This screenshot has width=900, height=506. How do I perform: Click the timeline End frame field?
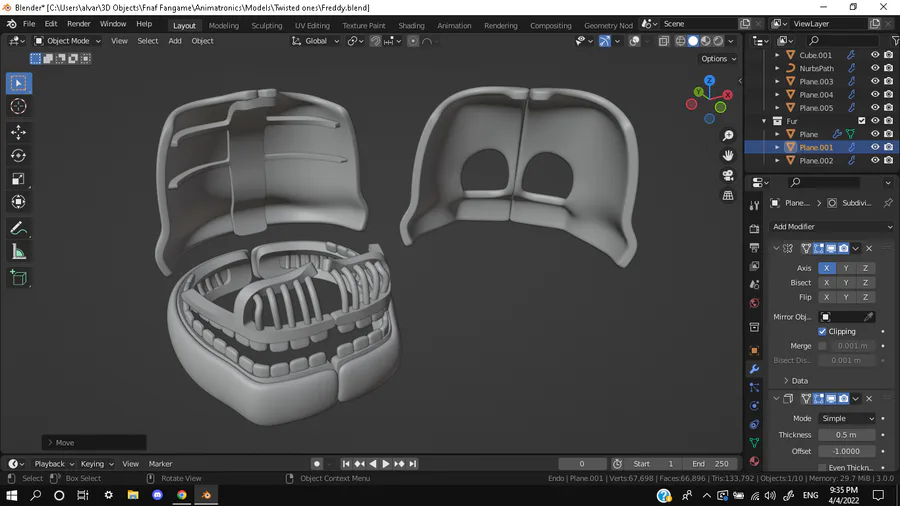pos(712,464)
